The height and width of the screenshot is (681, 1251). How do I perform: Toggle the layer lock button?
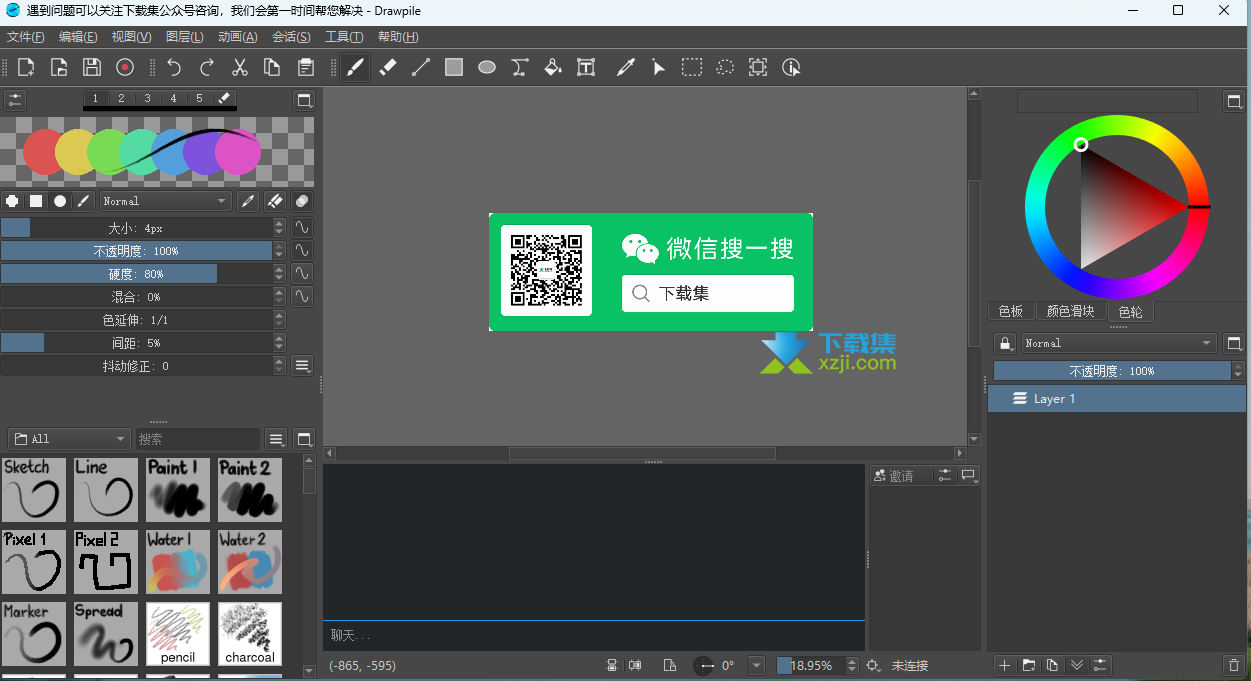click(x=1006, y=343)
